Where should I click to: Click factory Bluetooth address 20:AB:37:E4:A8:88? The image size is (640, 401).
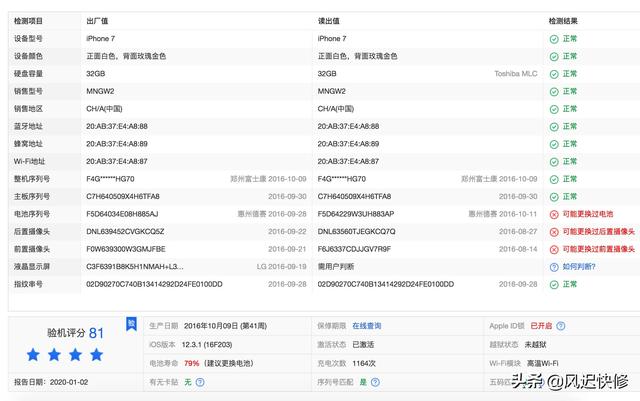click(x=117, y=126)
